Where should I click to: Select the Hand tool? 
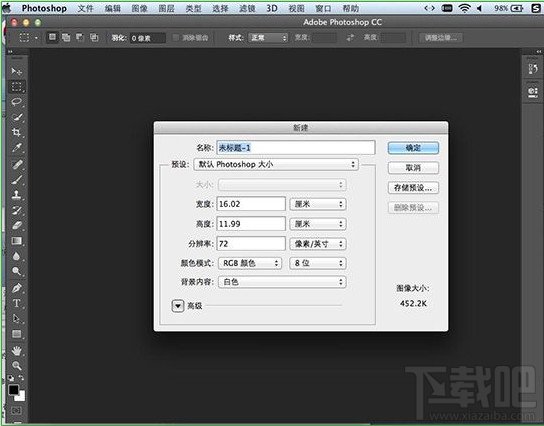pyautogui.click(x=16, y=351)
